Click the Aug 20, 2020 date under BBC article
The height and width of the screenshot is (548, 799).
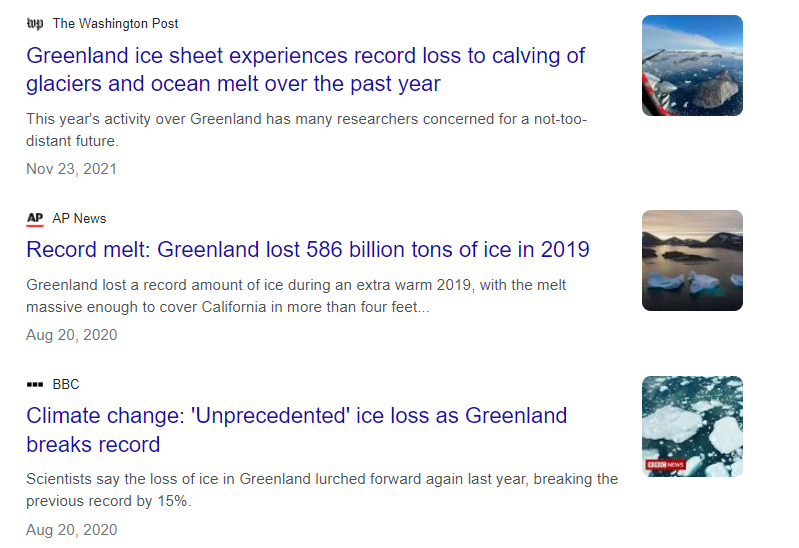pos(71,530)
